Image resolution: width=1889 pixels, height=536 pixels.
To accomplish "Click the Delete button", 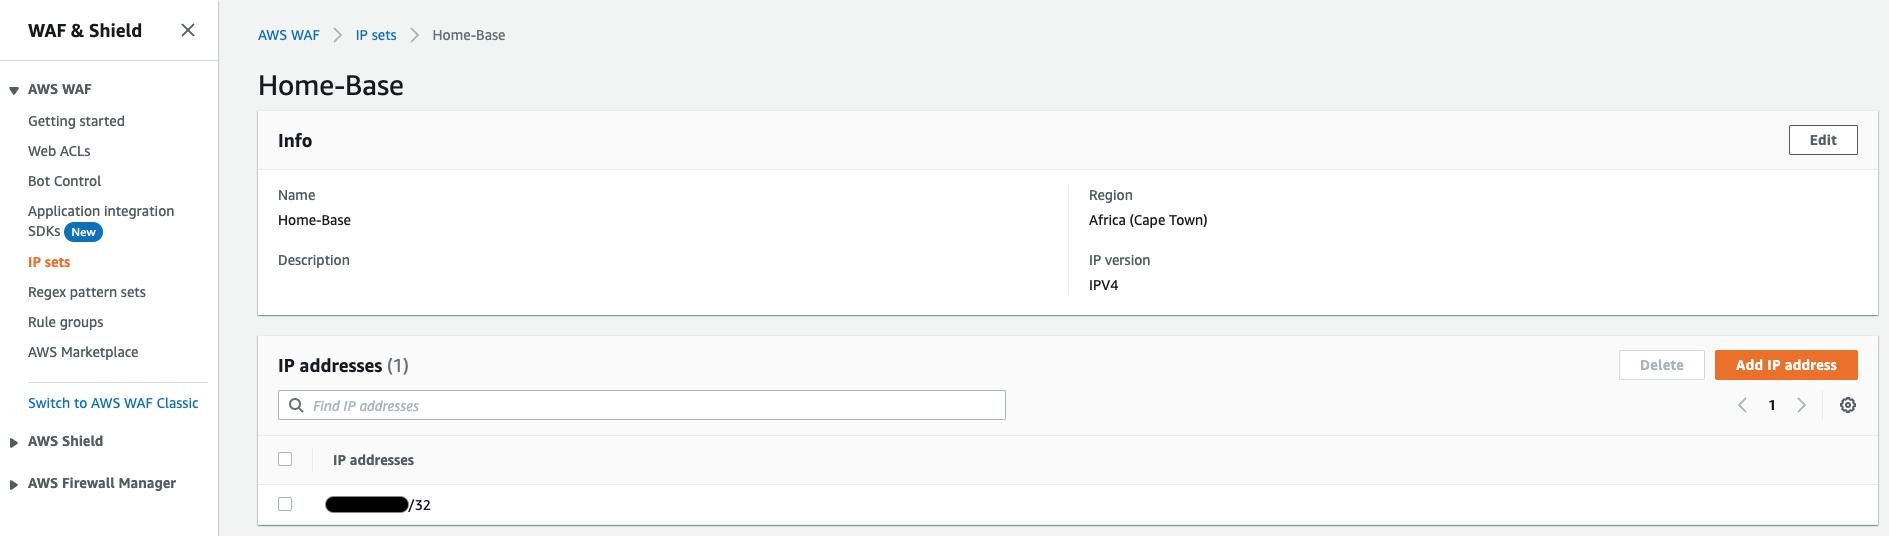I will [1661, 365].
